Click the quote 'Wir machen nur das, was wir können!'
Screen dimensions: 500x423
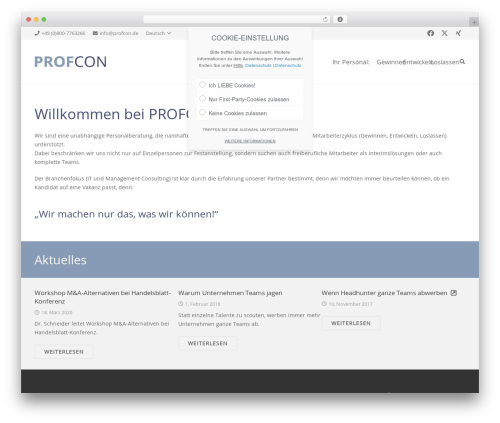click(126, 214)
